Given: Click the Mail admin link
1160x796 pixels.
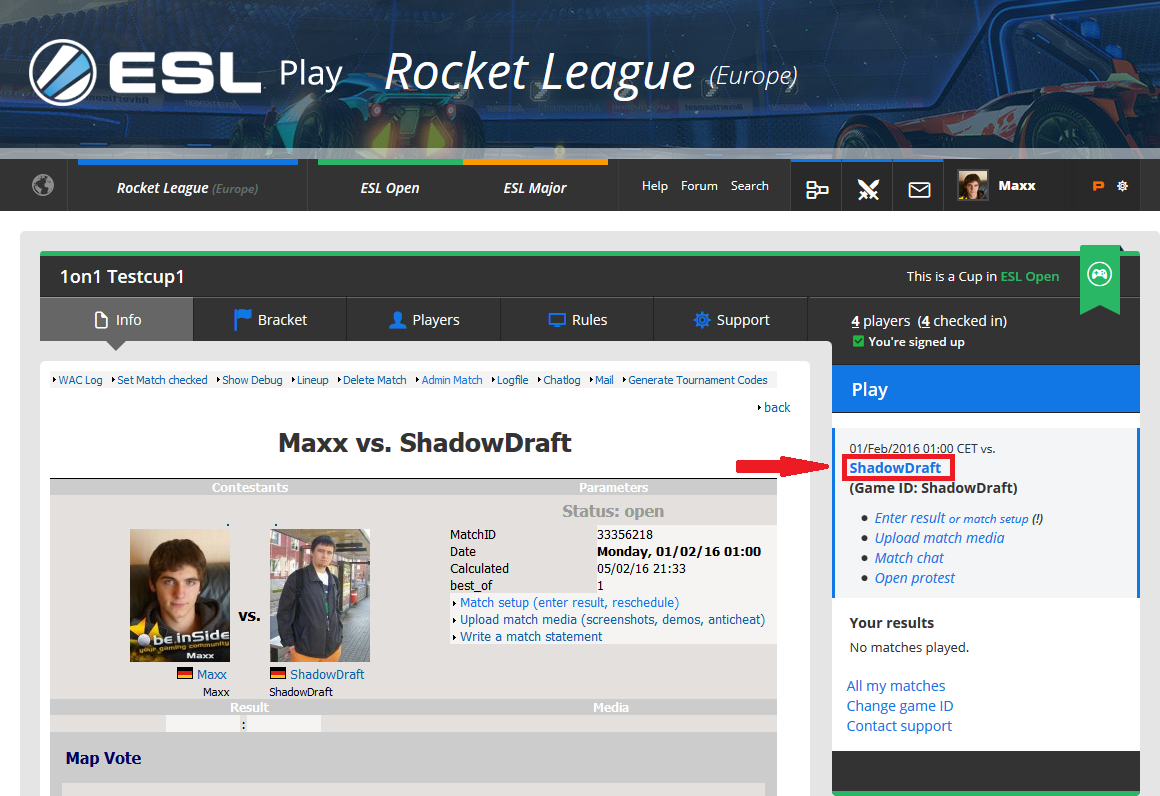Looking at the screenshot, I should pos(604,380).
